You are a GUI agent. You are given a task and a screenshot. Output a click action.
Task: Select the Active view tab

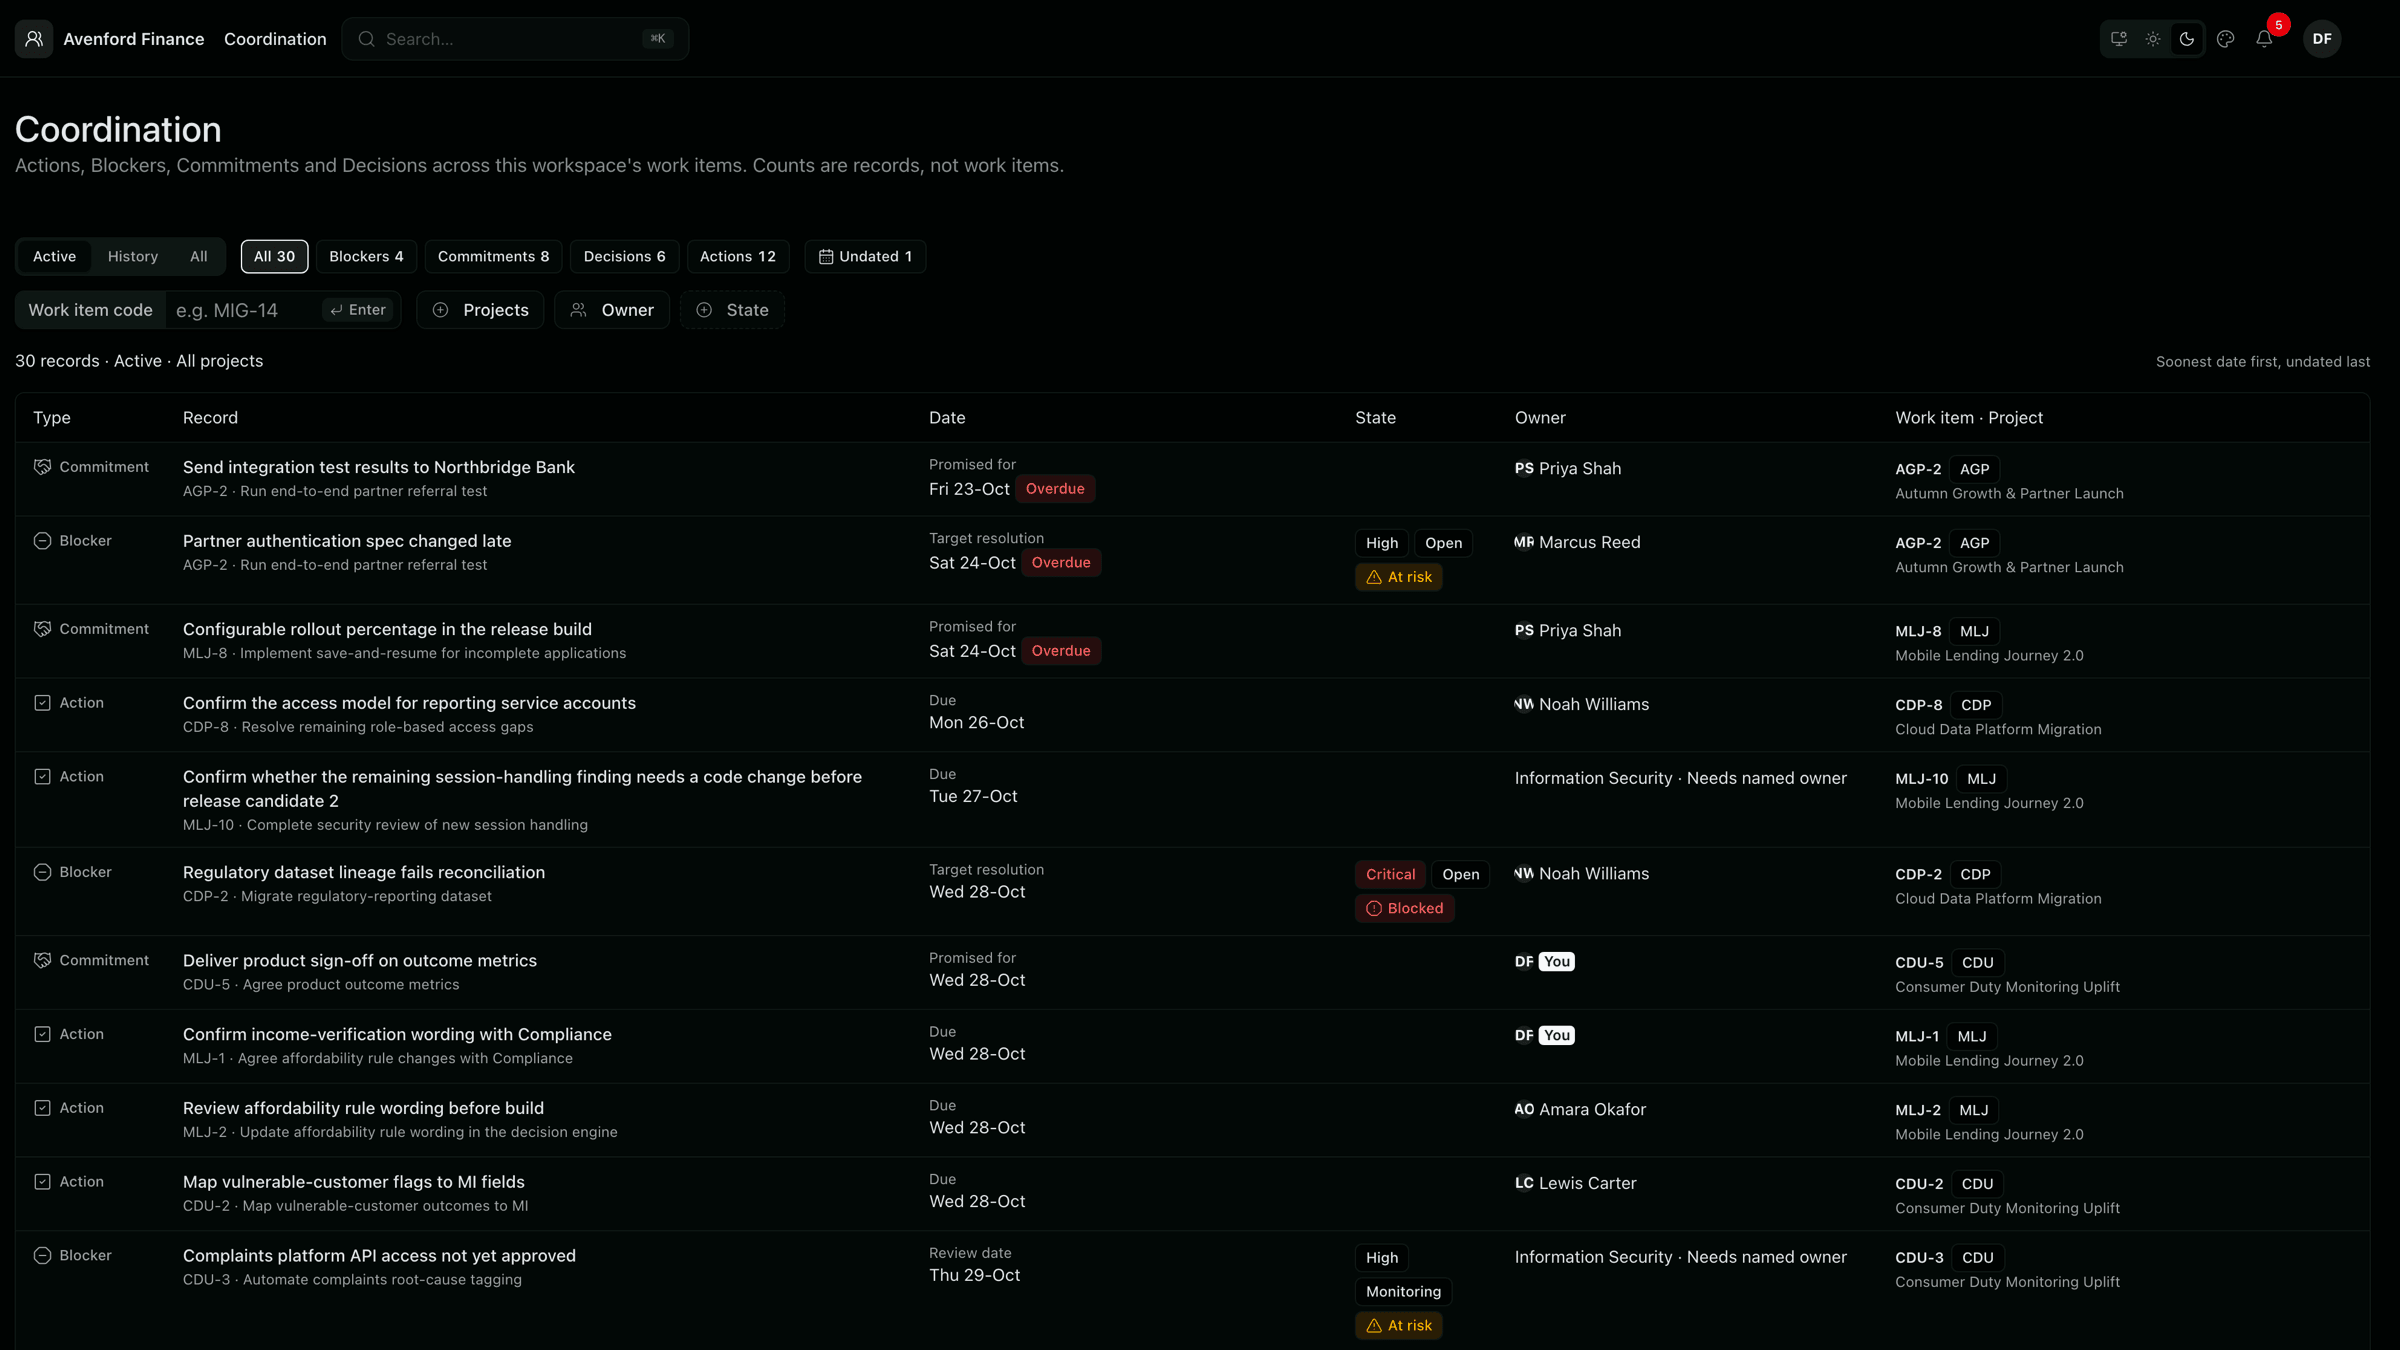click(x=54, y=257)
